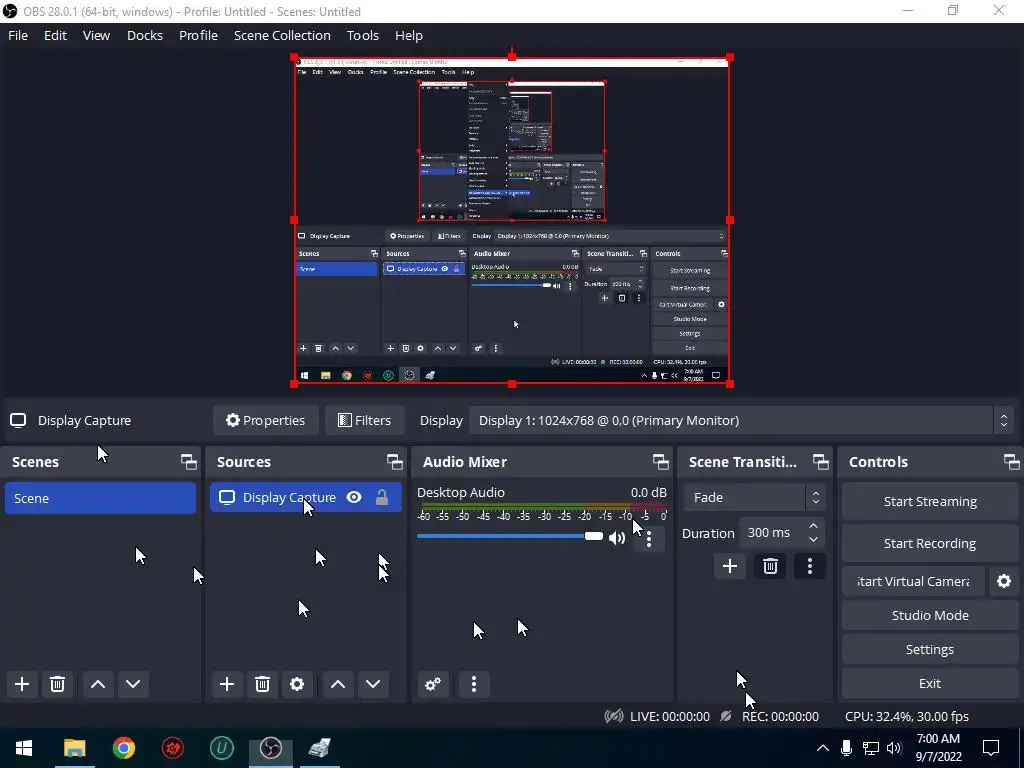Image resolution: width=1024 pixels, height=768 pixels.
Task: Click CPU 32.4%, 30.00 fps status
Action: [906, 716]
